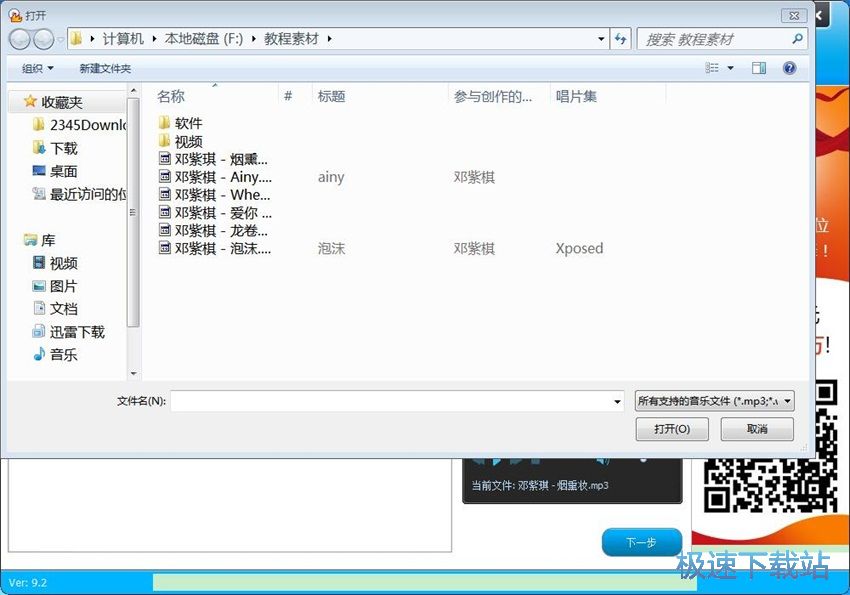Click ainy title cell
The height and width of the screenshot is (595, 850).
331,177
